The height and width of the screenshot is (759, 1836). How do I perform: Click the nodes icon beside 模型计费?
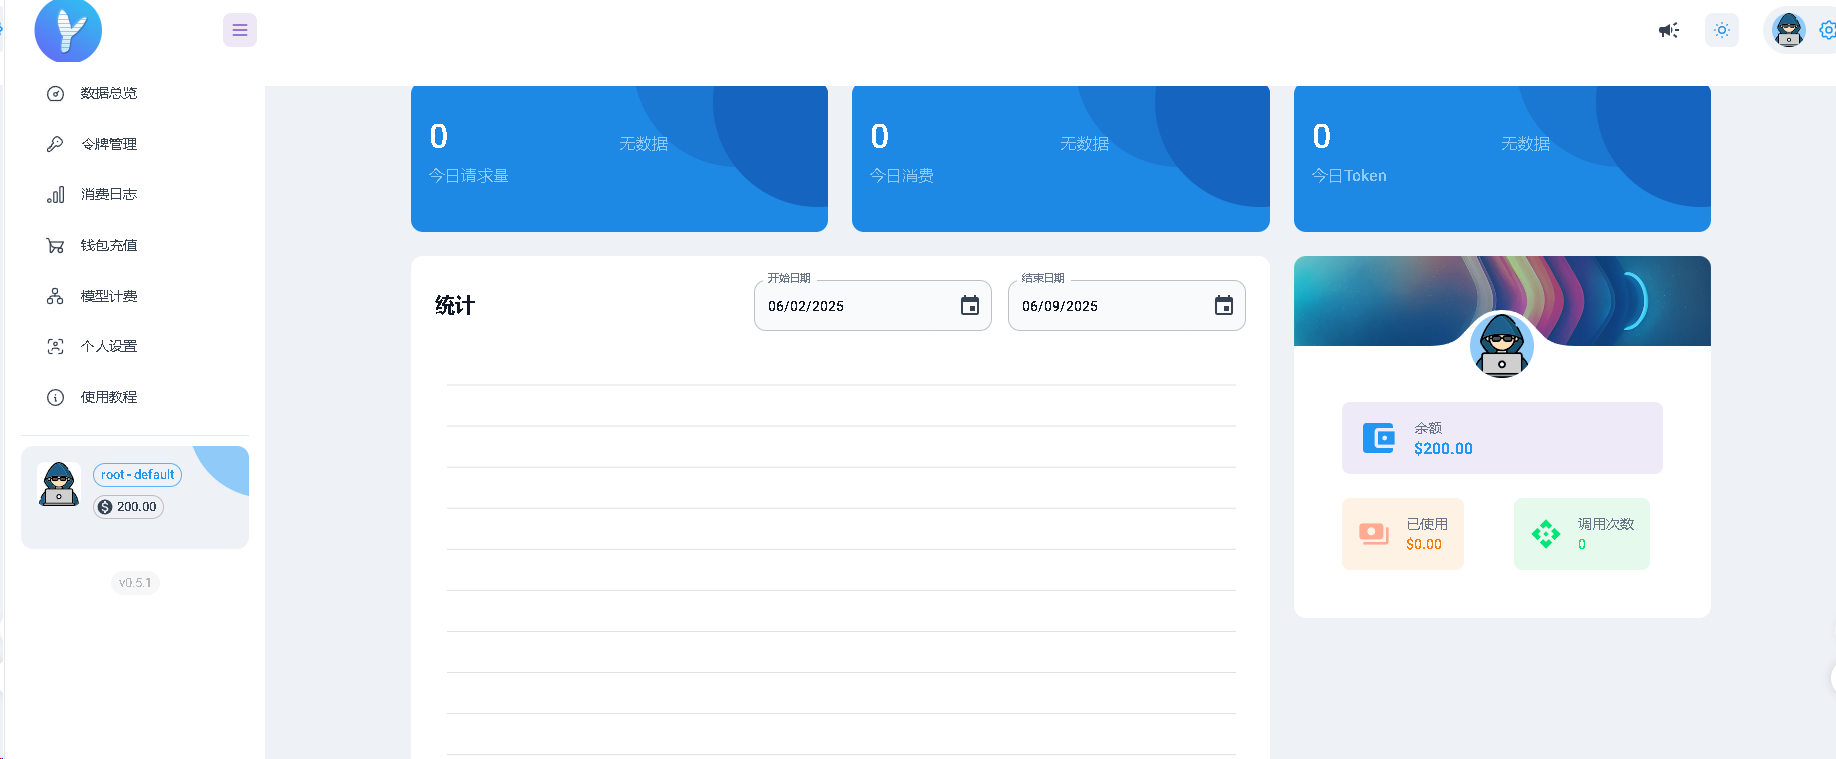point(56,296)
